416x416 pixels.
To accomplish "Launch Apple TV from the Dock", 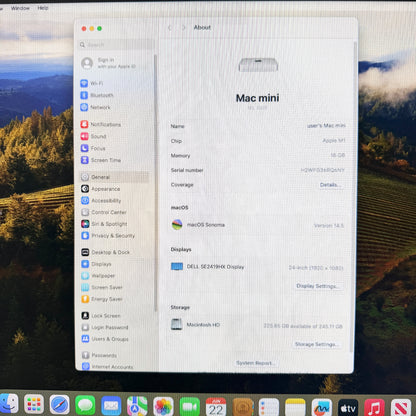I will point(348,408).
